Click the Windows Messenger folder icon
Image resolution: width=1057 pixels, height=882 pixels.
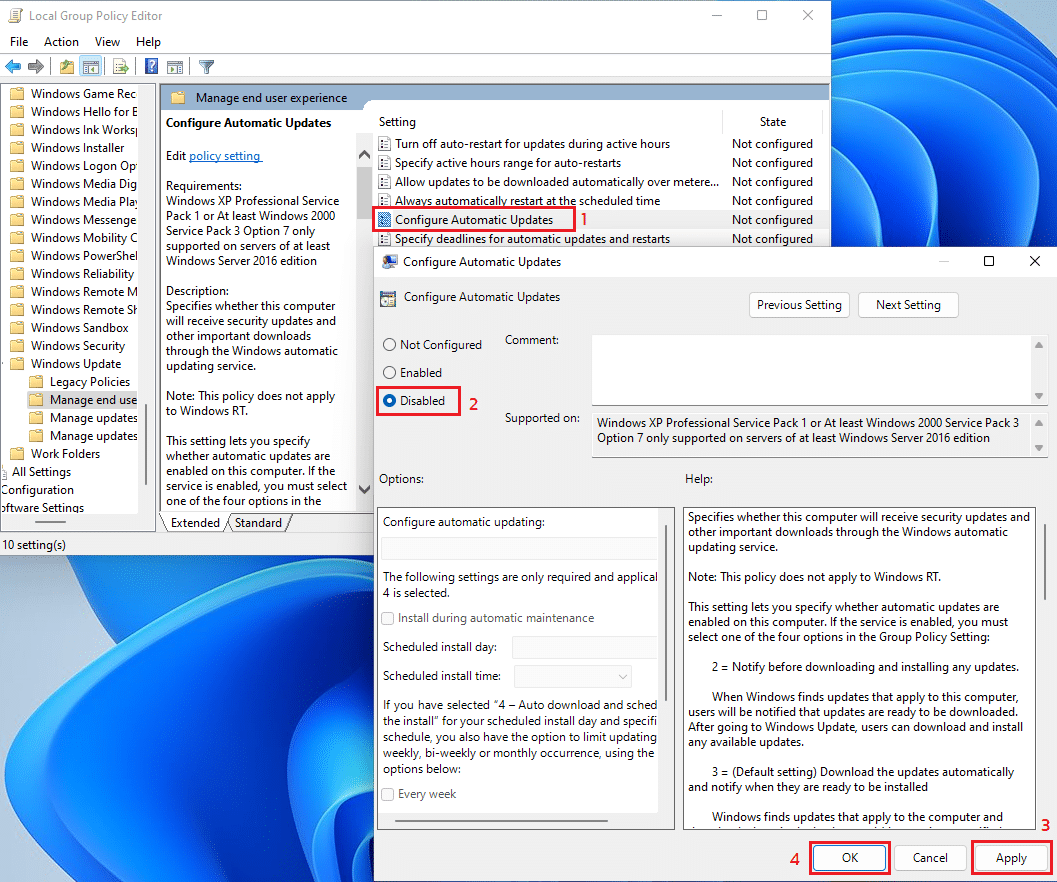pyautogui.click(x=18, y=220)
